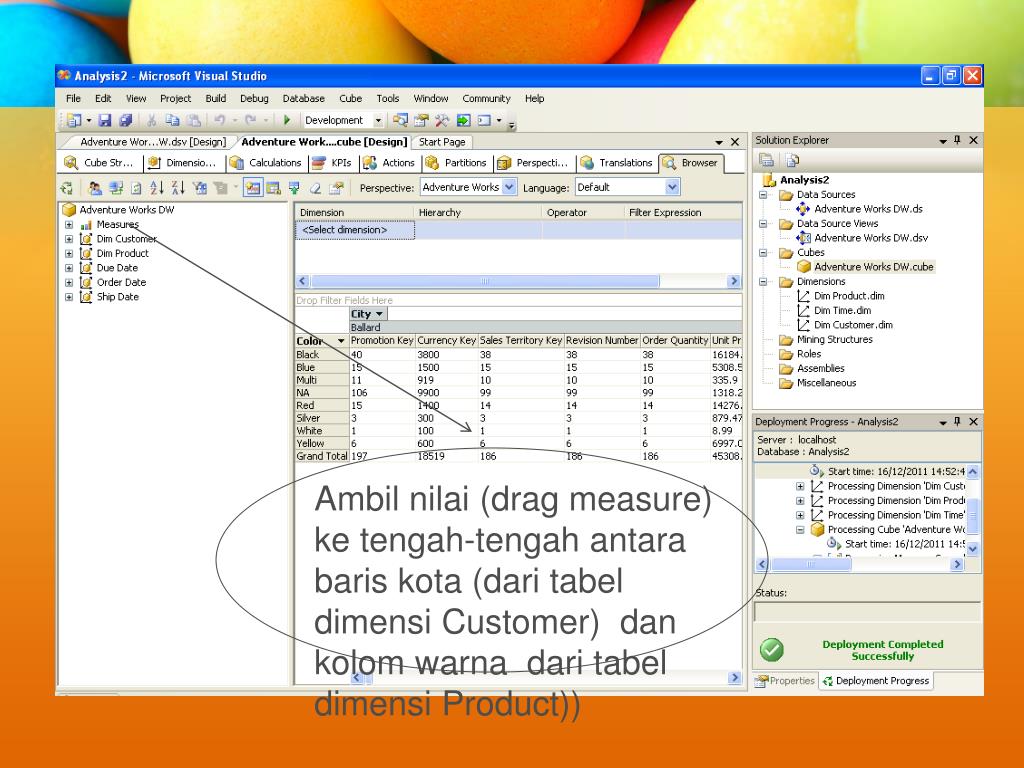Click the Adventure Works DW.ds data source icon
Screen dimensions: 1024x768
point(802,209)
